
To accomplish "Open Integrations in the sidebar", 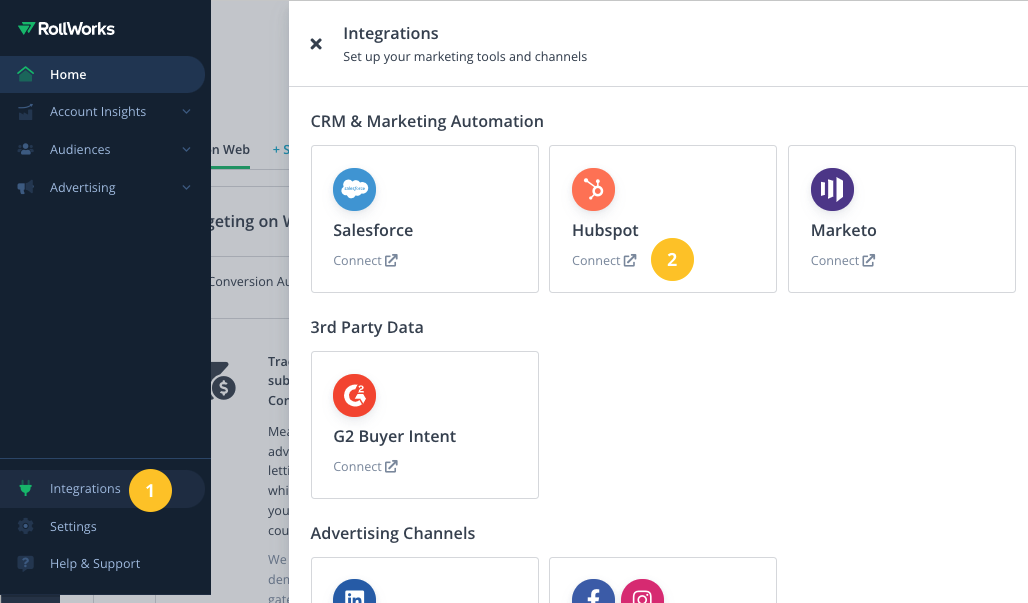I will (102, 488).
